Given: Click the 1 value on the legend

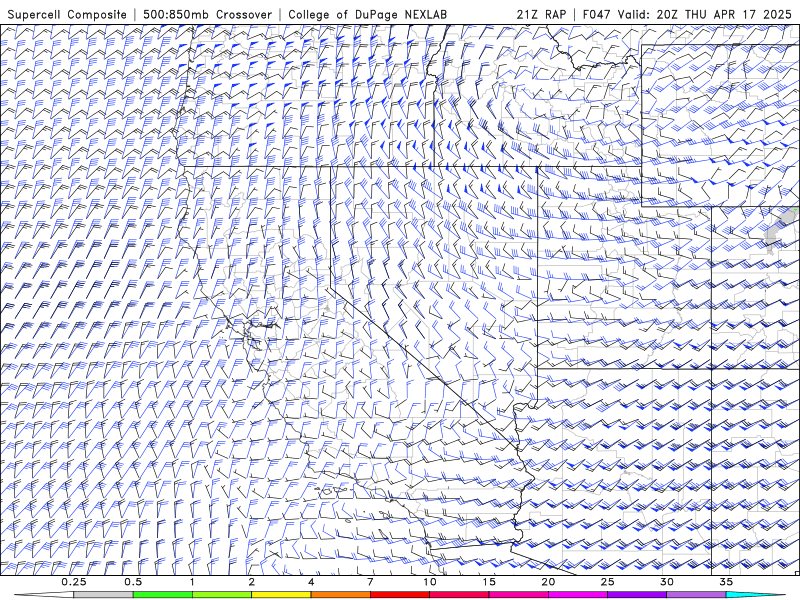Looking at the screenshot, I should click(192, 582).
